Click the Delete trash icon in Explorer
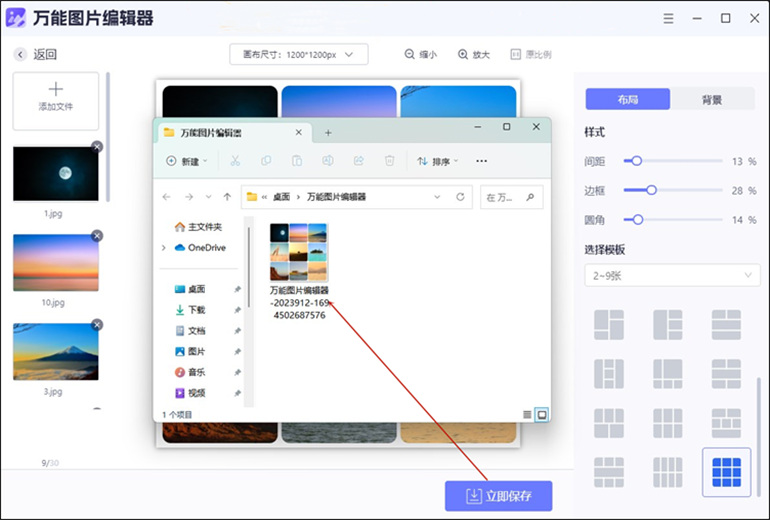This screenshot has width=770, height=520. click(389, 161)
